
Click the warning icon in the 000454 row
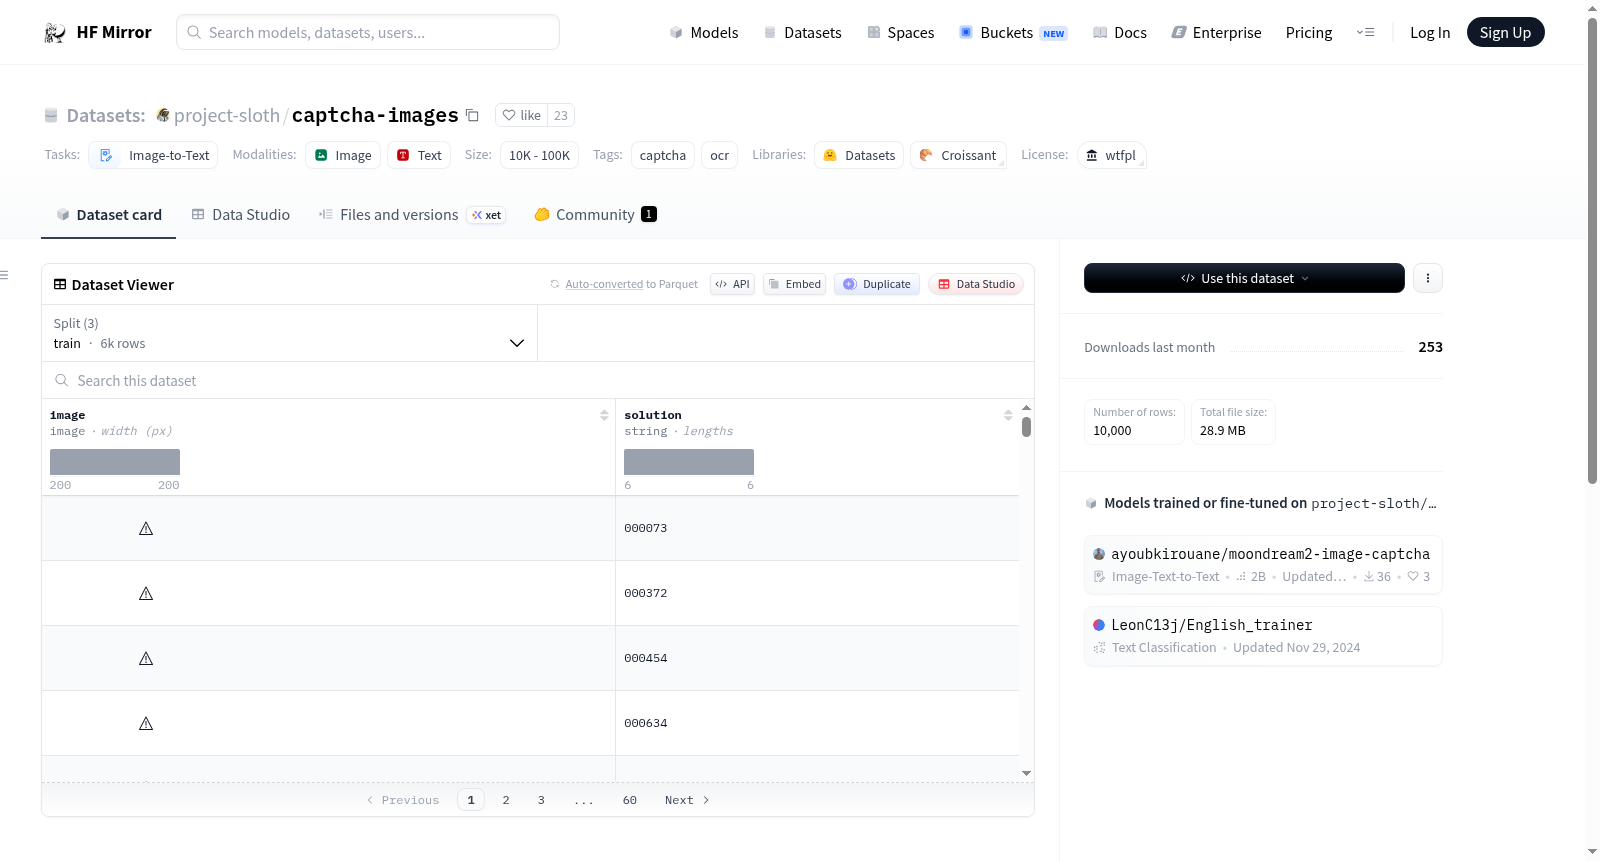pyautogui.click(x=146, y=658)
